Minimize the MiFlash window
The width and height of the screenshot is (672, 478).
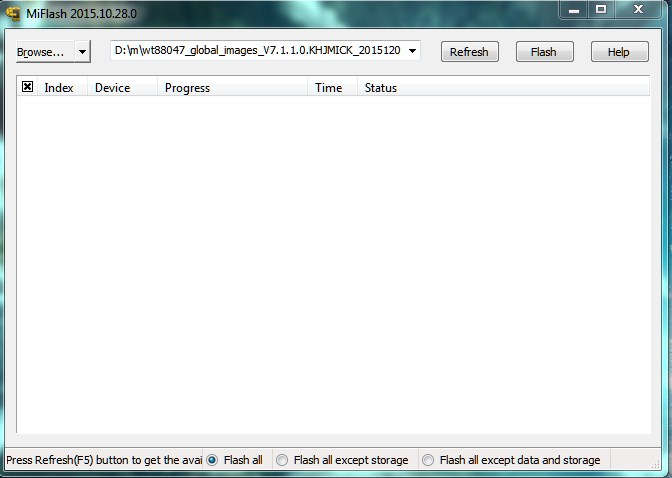573,9
